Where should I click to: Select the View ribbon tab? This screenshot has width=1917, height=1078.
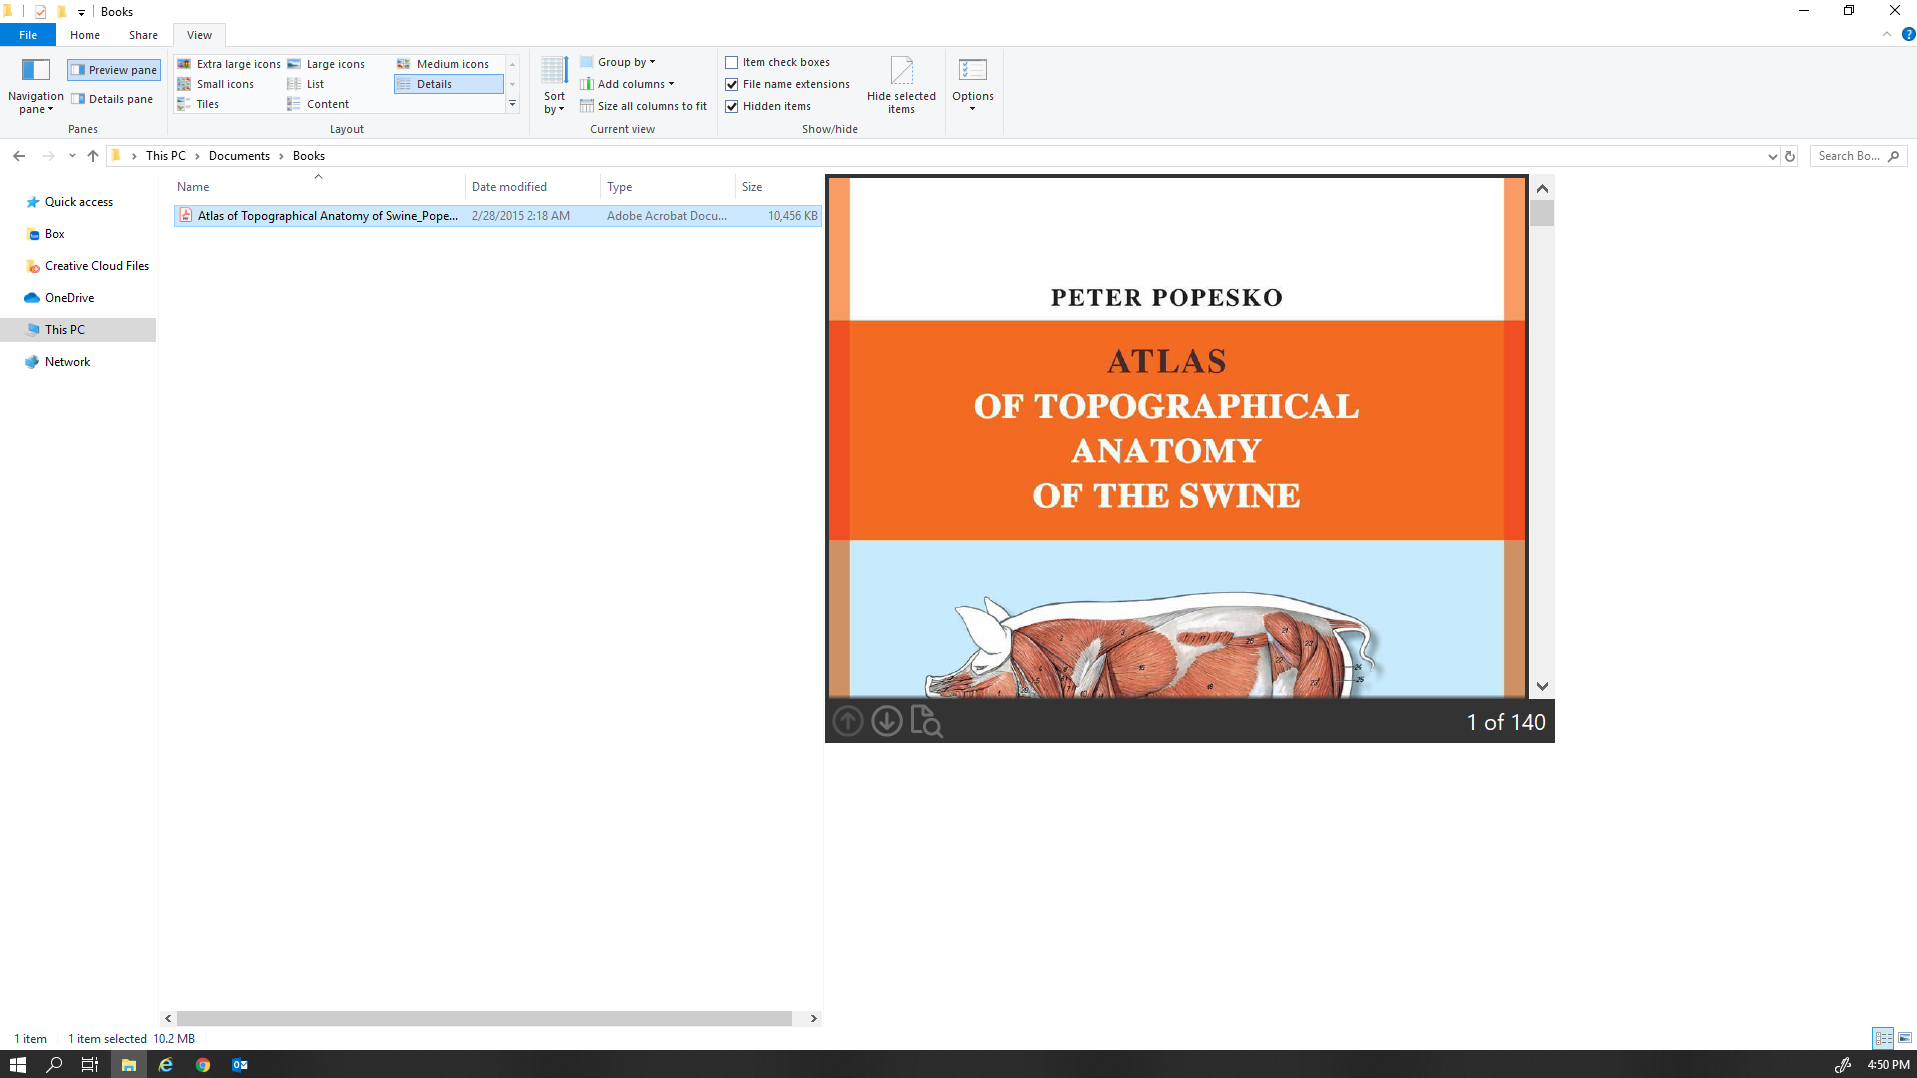199,35
